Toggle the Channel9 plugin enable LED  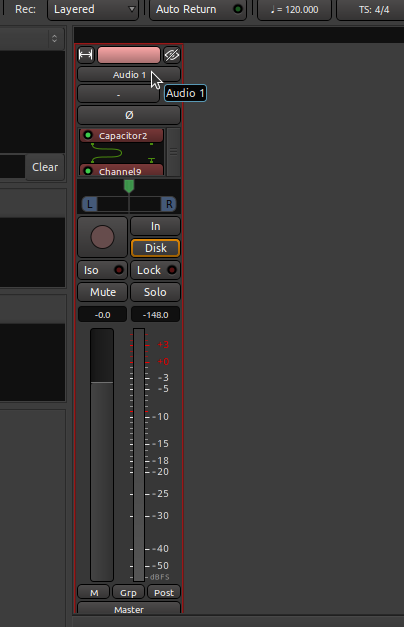(88, 171)
